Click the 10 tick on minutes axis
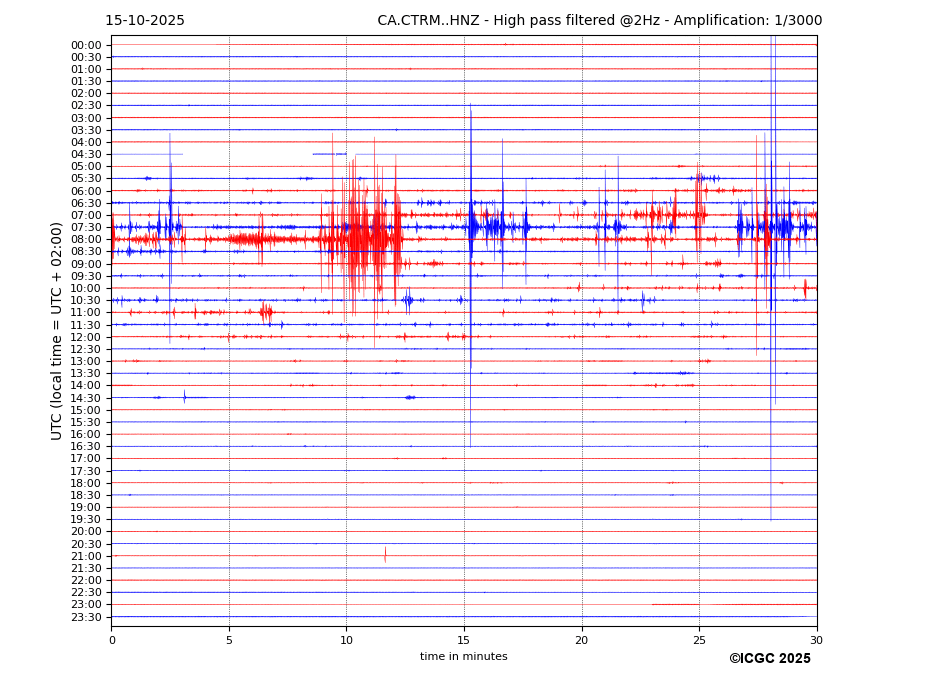The height and width of the screenshot is (696, 927). [346, 640]
